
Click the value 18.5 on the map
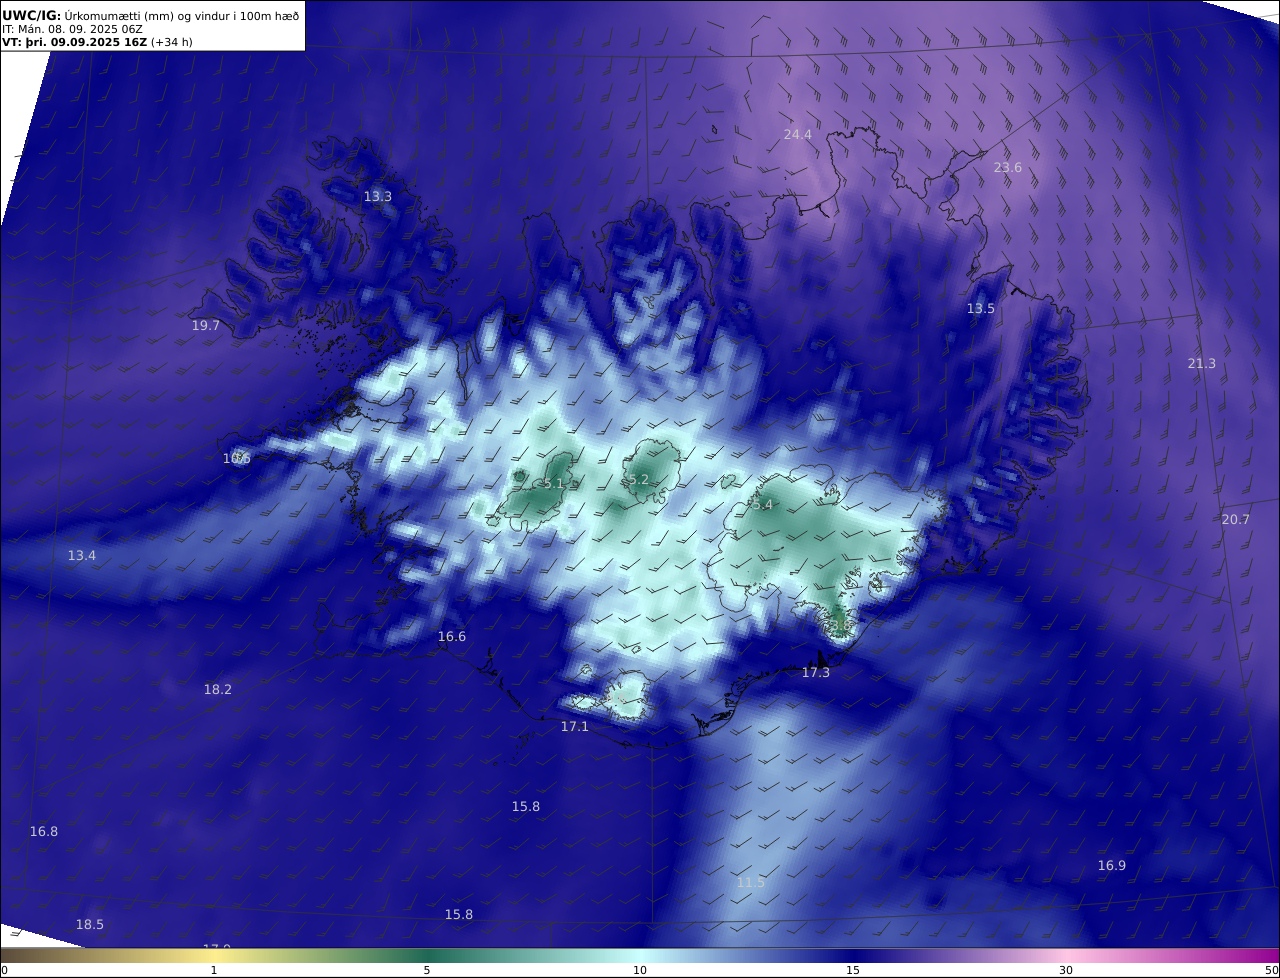click(x=90, y=924)
